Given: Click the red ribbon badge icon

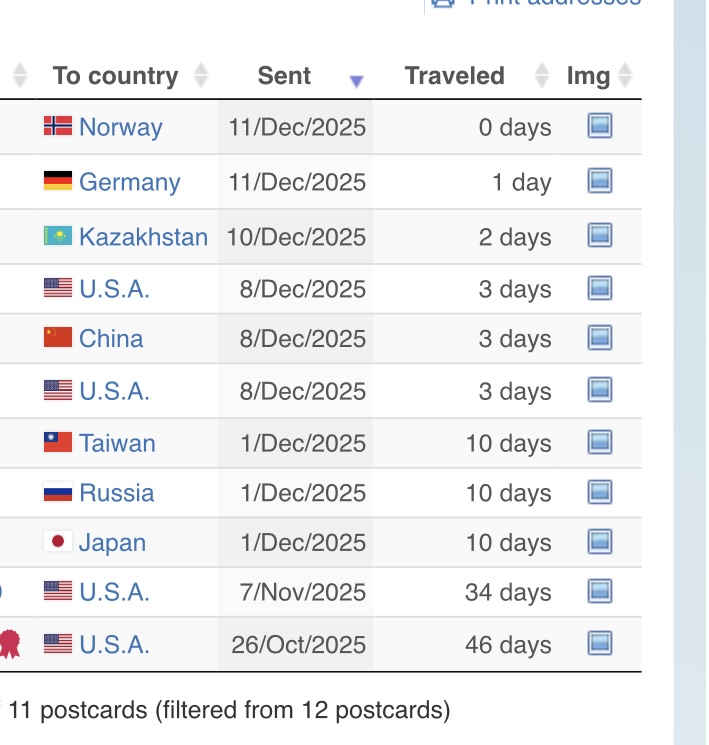Looking at the screenshot, I should click(9, 642).
